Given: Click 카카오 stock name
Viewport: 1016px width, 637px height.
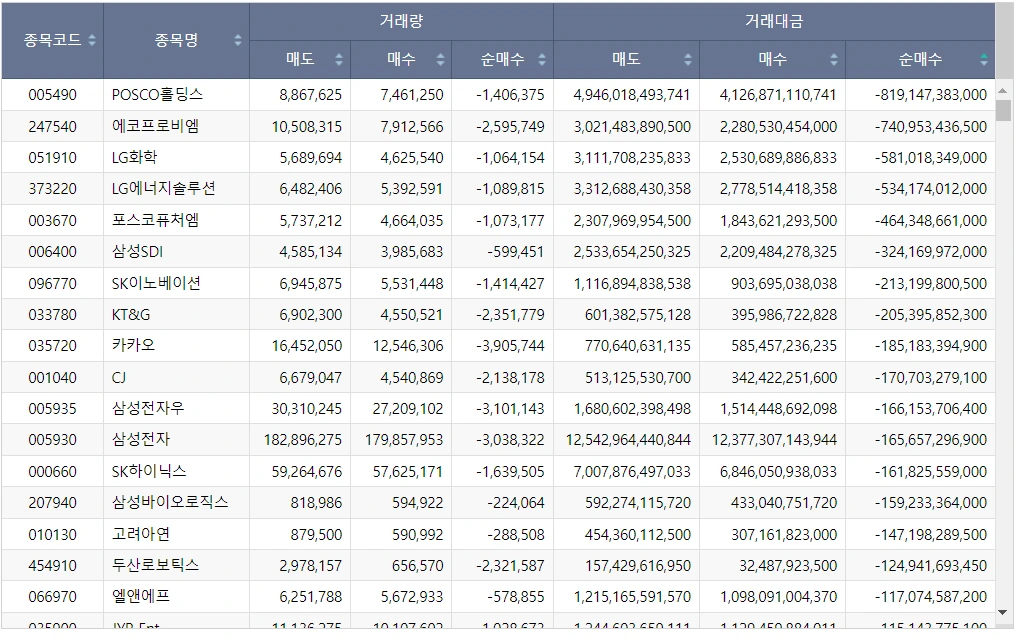Looking at the screenshot, I should [133, 345].
